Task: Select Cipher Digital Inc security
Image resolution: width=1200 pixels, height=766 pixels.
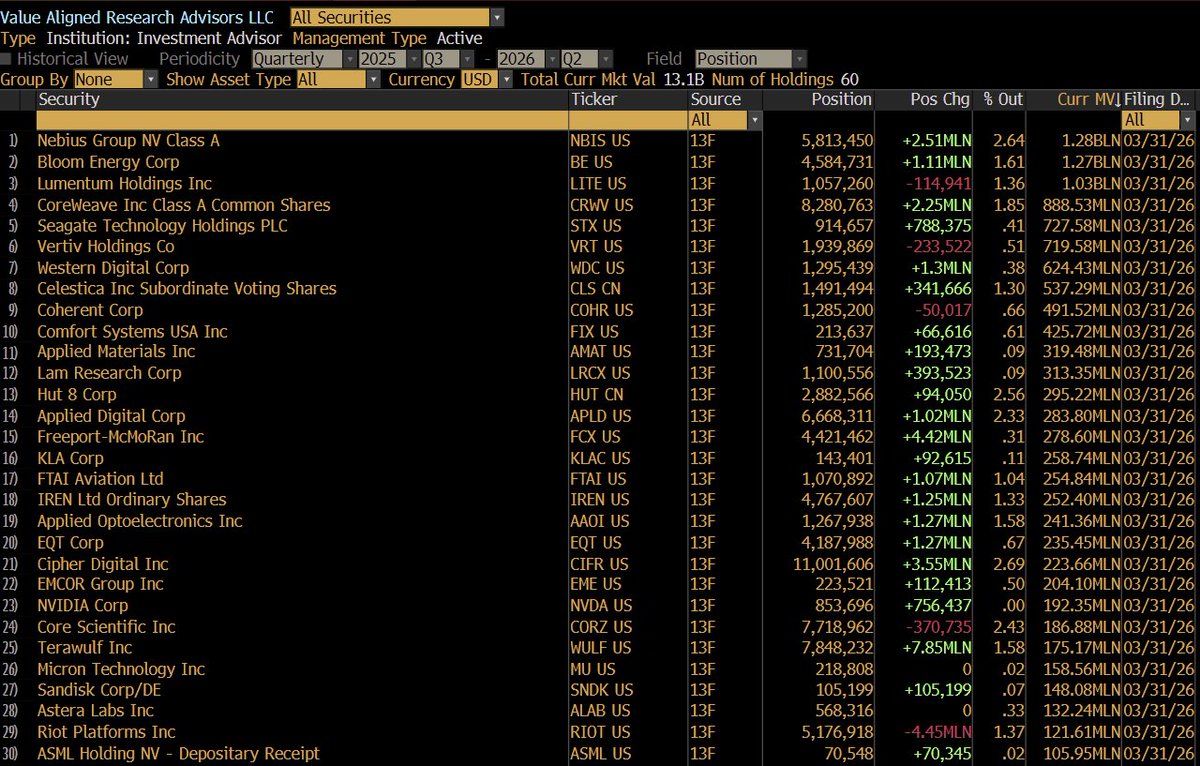Action: 103,564
